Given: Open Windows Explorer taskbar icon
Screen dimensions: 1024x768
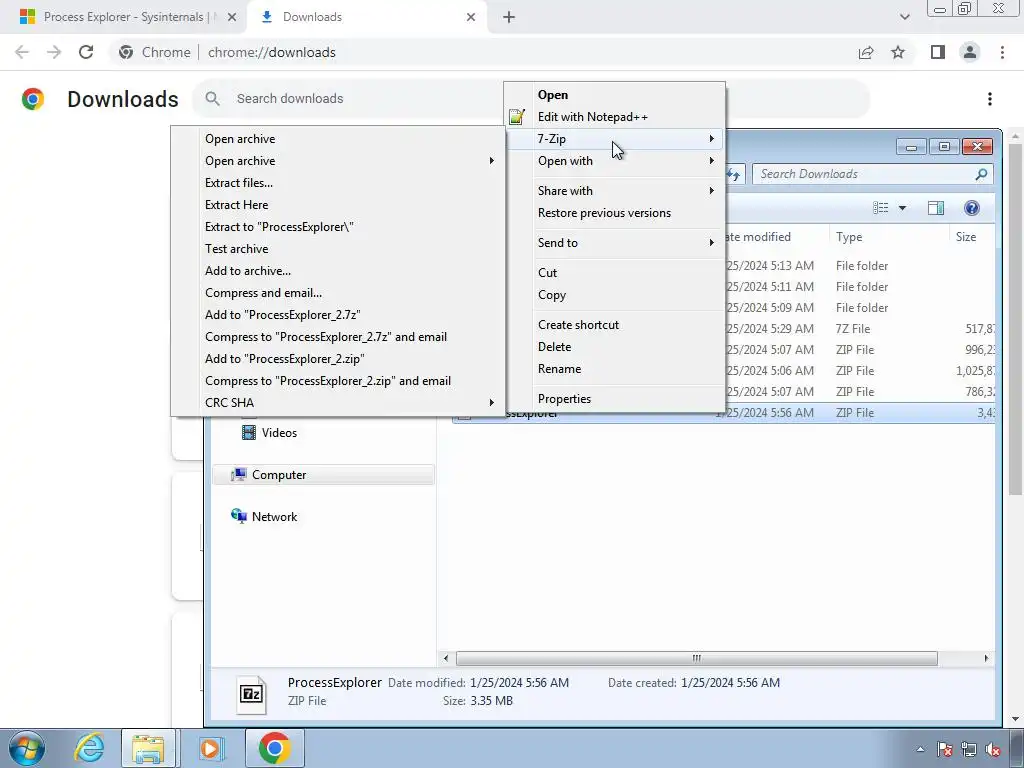Looking at the screenshot, I should click(148, 748).
